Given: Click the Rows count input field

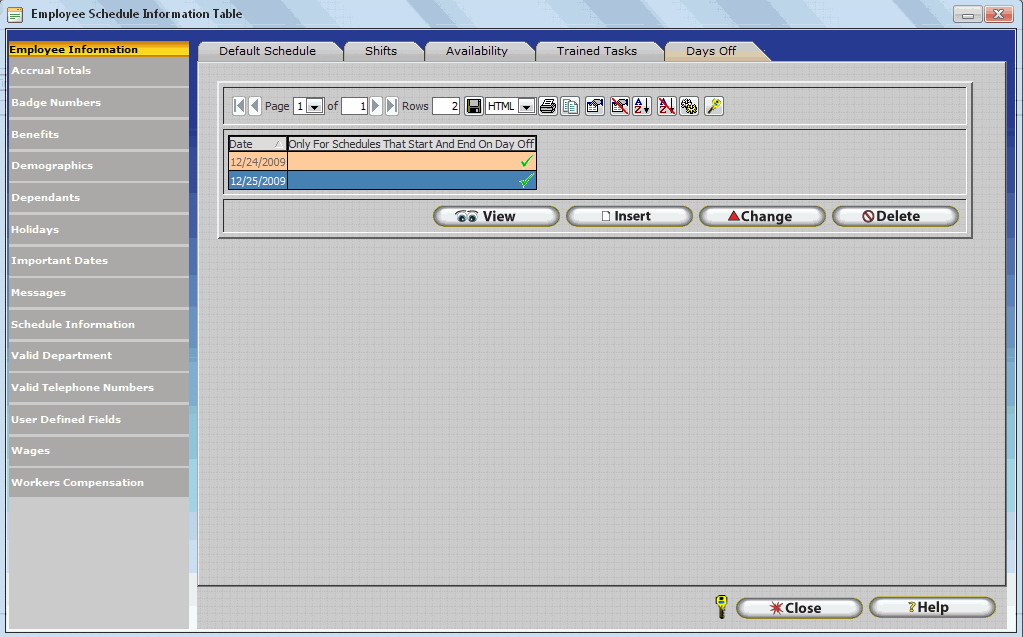Looking at the screenshot, I should tap(446, 106).
